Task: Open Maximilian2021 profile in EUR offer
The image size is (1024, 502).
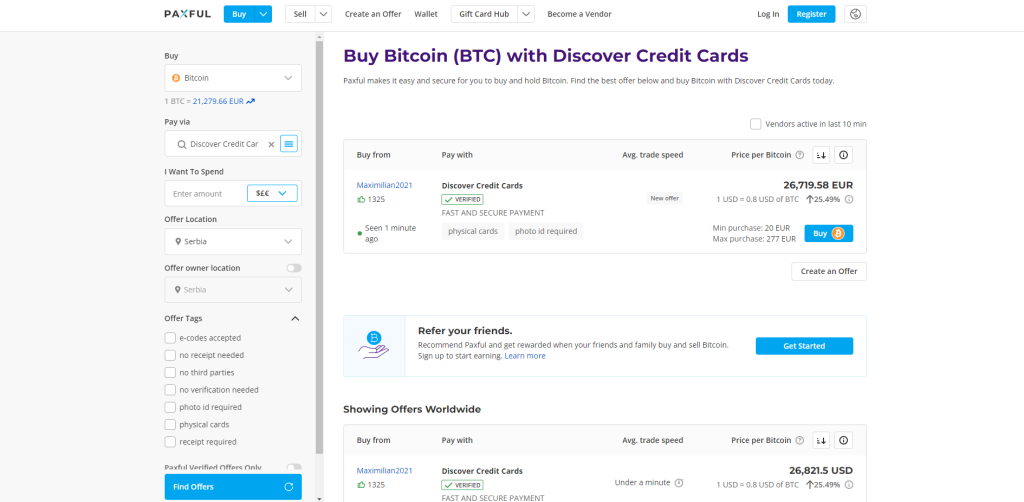Action: 385,185
